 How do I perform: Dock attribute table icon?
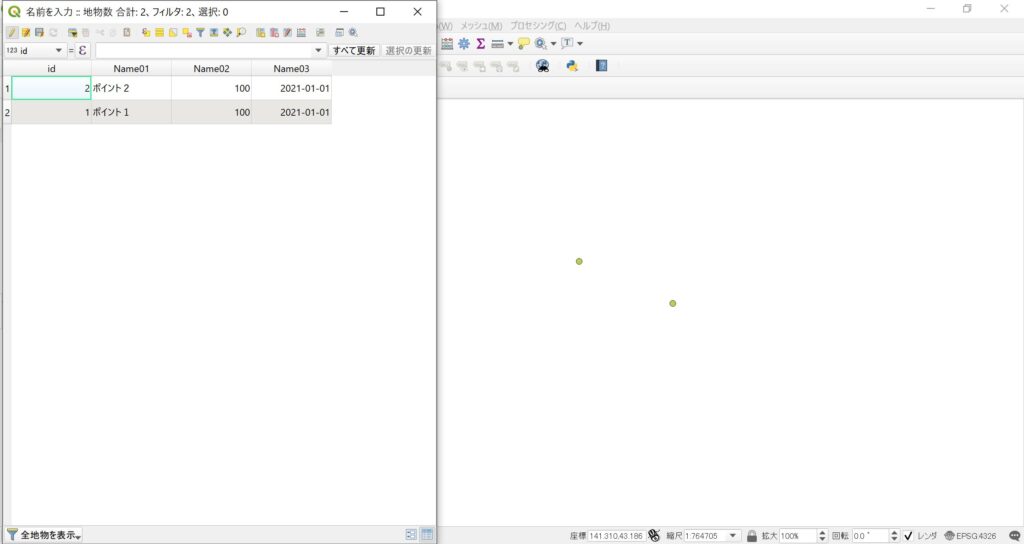point(339,32)
